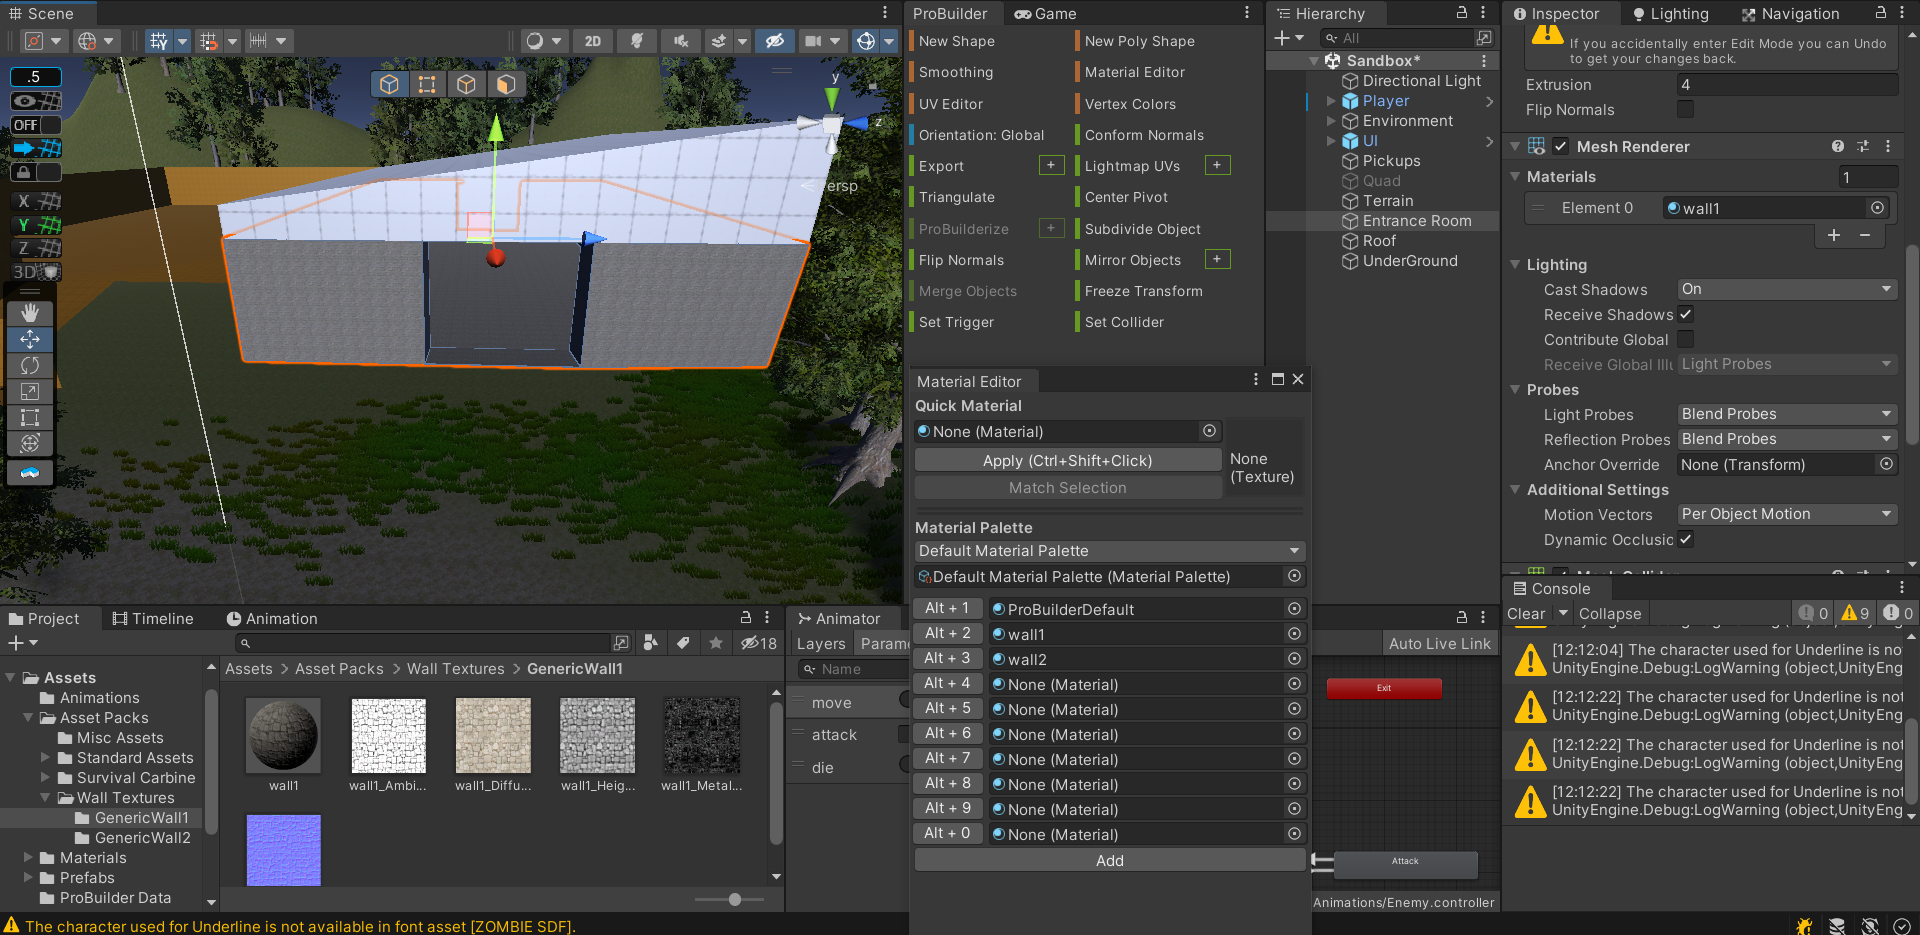The image size is (1920, 935).
Task: Toggle ProGrids grid lock button
Action: pos(36,172)
